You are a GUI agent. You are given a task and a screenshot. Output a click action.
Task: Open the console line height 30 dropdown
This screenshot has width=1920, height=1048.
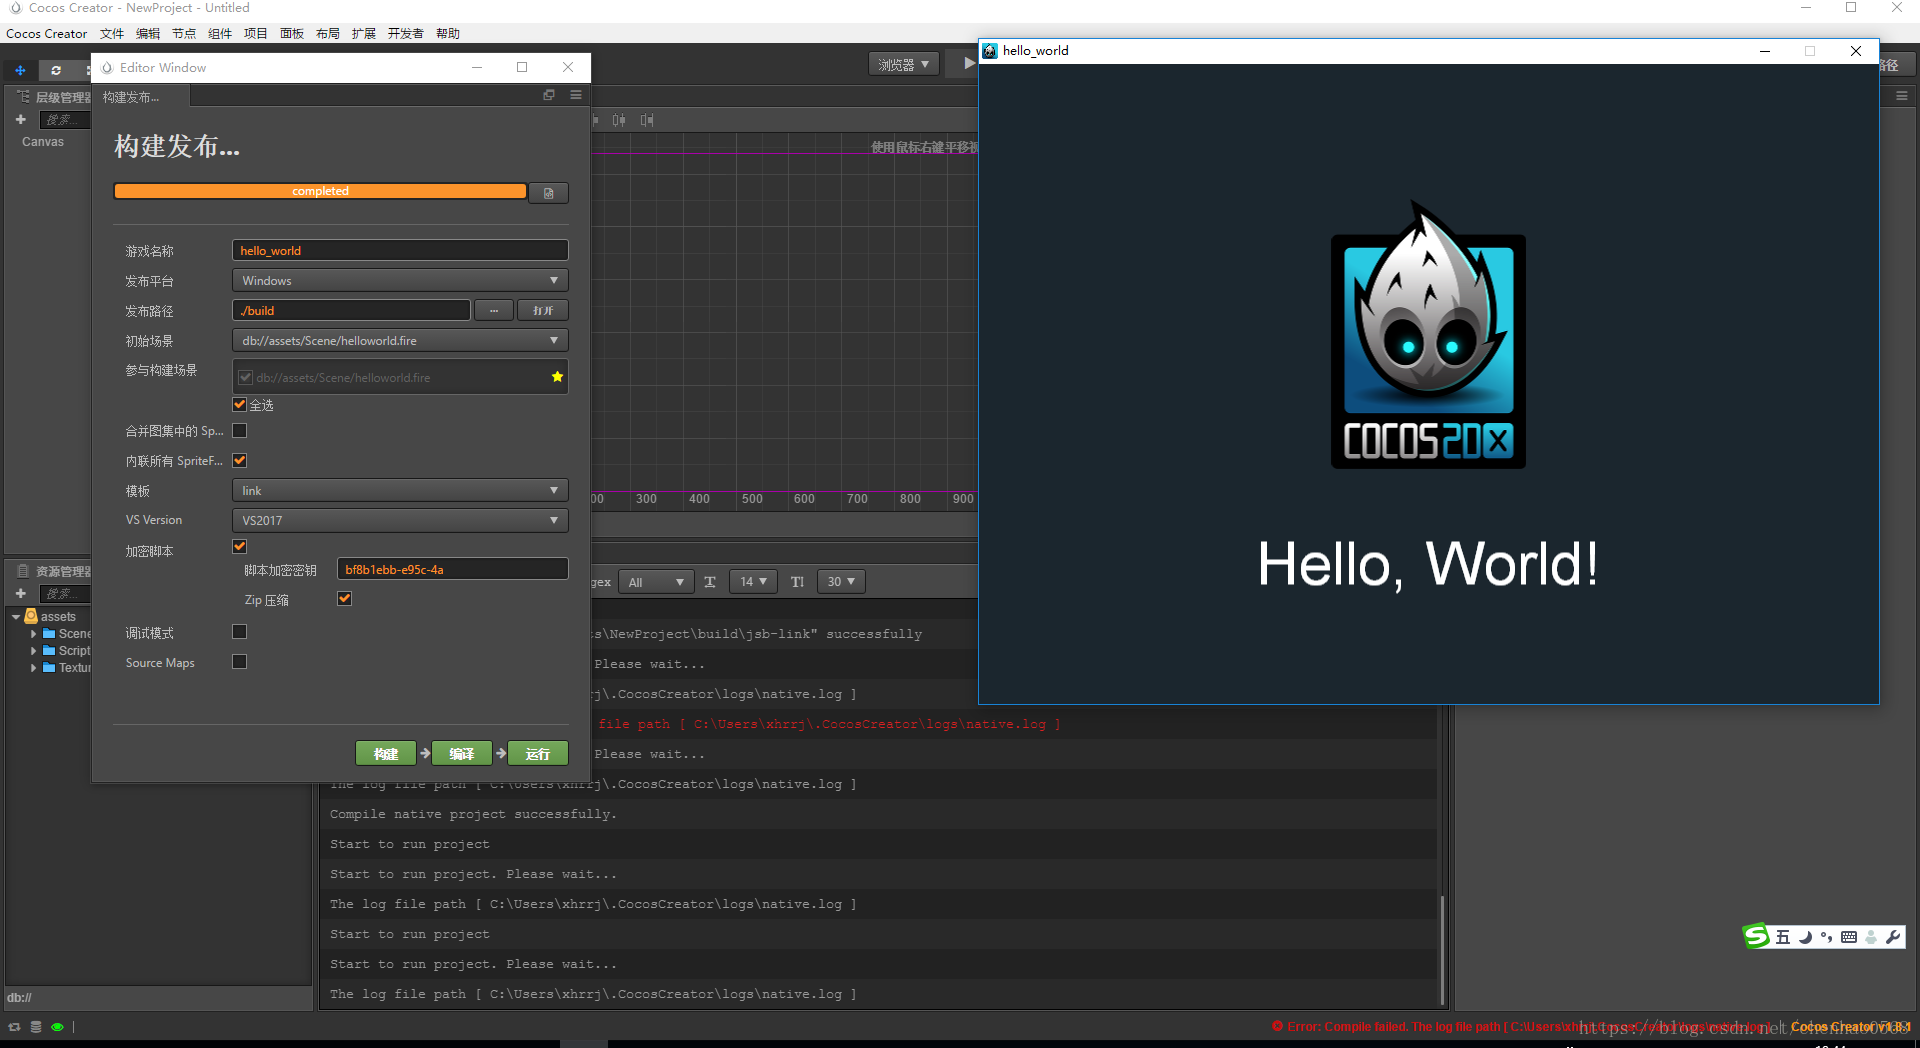coord(841,582)
